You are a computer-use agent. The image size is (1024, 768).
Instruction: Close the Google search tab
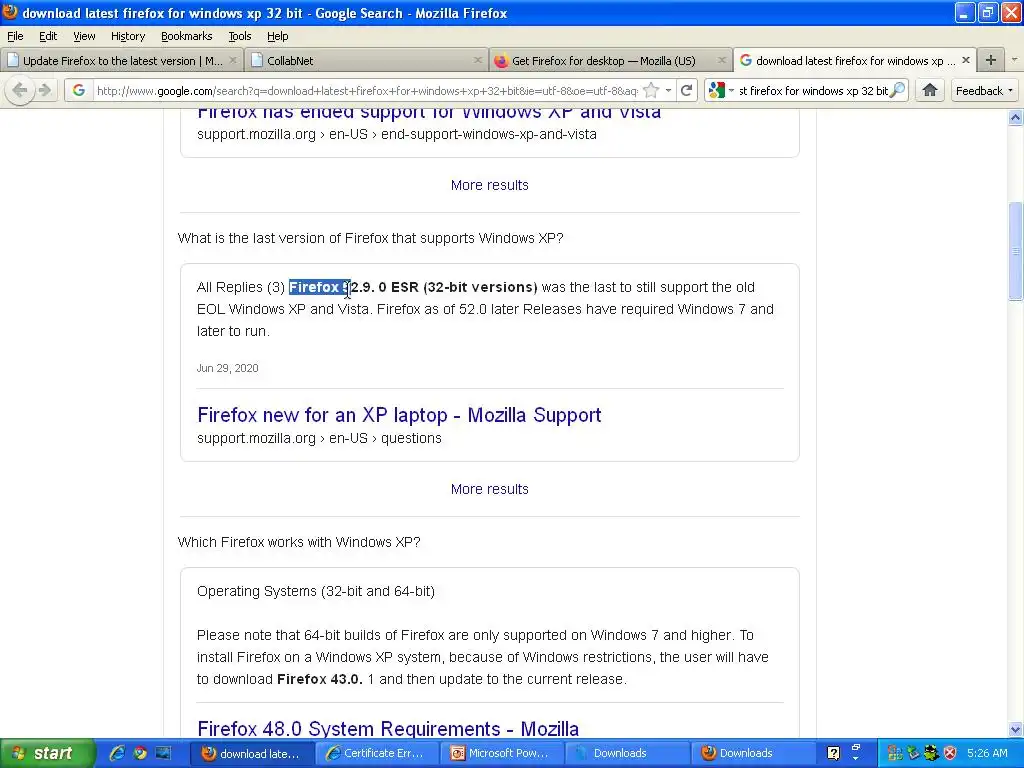[966, 60]
